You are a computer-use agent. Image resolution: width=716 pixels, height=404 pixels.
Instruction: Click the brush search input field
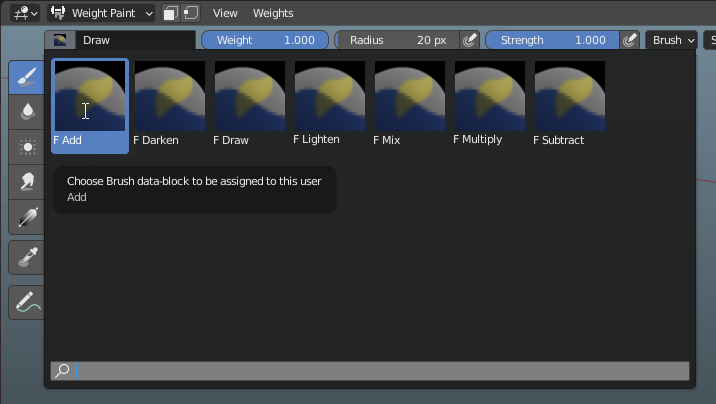[x=370, y=371]
